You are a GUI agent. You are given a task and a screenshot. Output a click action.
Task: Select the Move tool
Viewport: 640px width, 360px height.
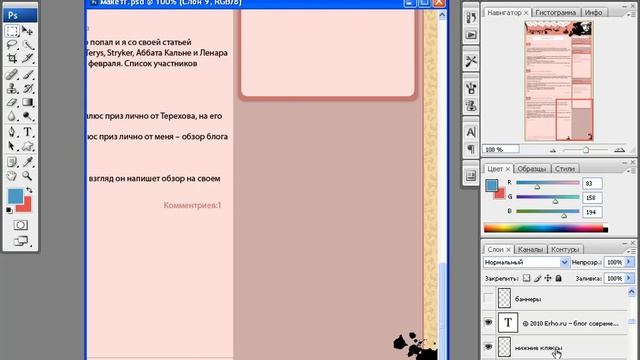click(x=27, y=31)
